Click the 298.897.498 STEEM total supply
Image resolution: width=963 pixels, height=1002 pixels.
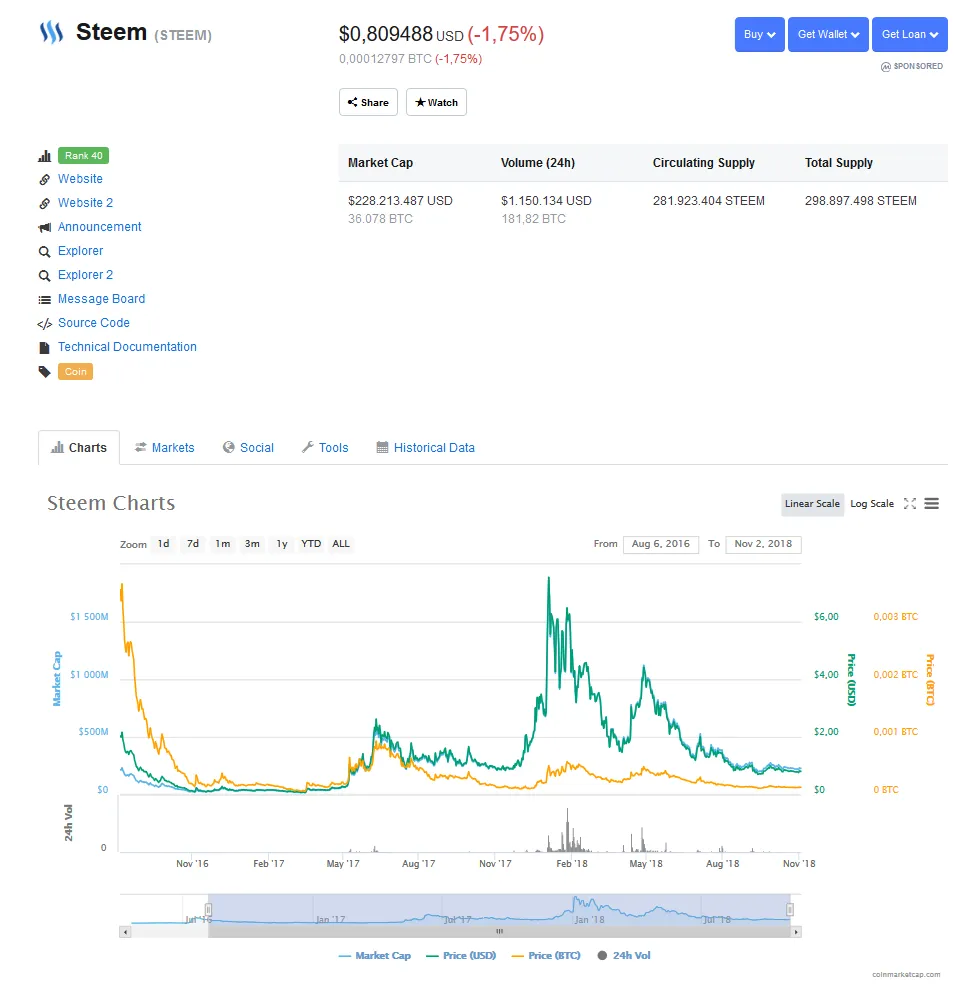tap(861, 201)
